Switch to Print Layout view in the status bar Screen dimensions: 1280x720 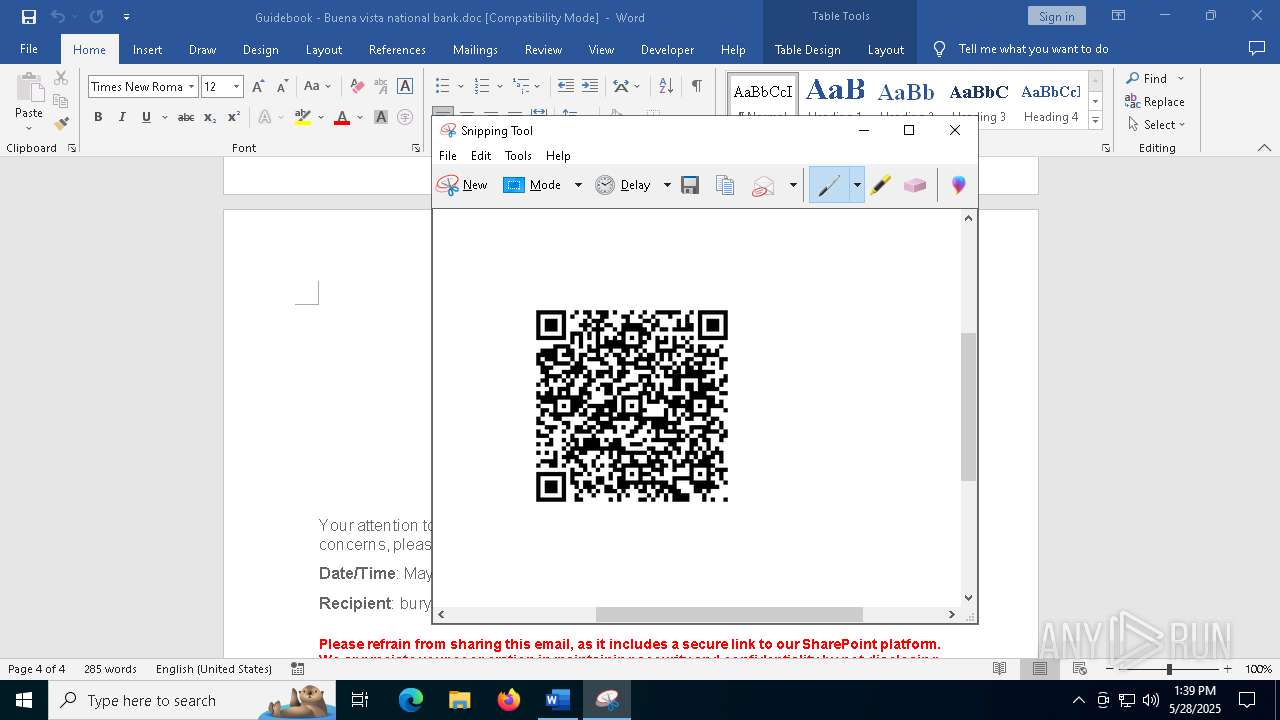1039,669
